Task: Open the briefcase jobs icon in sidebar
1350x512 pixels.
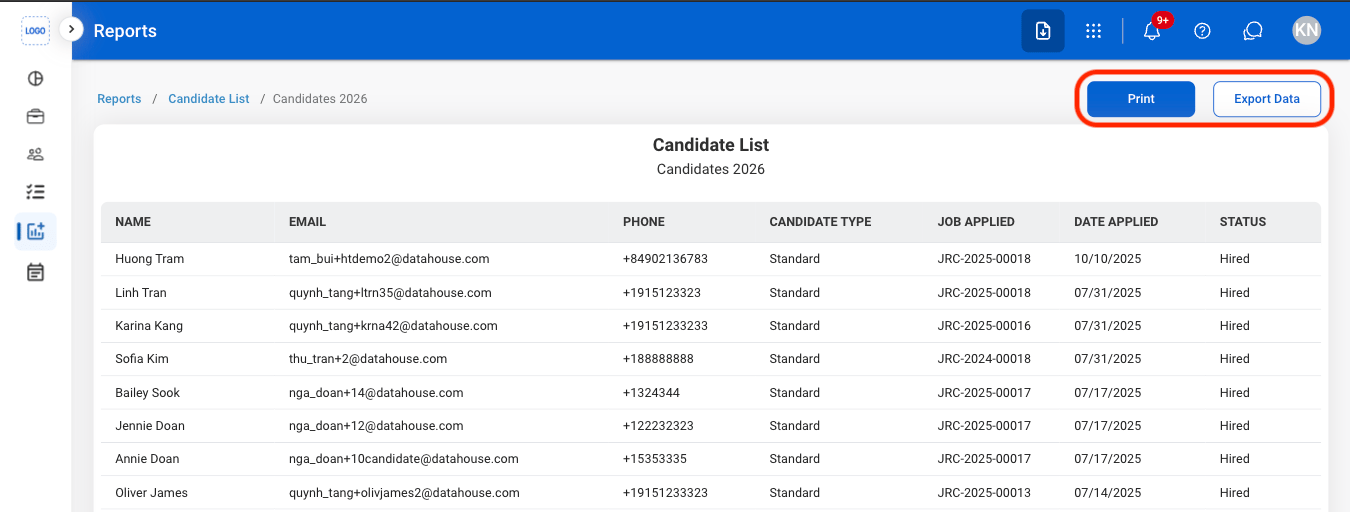Action: tap(35, 116)
